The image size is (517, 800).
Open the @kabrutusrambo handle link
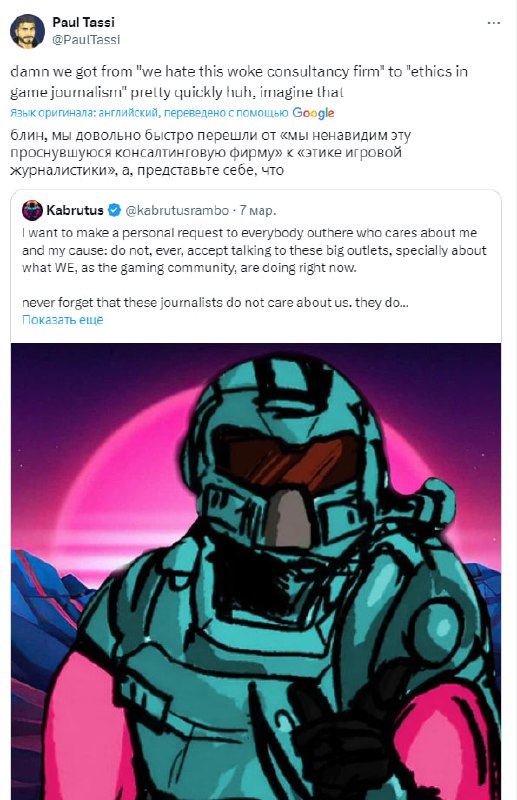point(177,210)
